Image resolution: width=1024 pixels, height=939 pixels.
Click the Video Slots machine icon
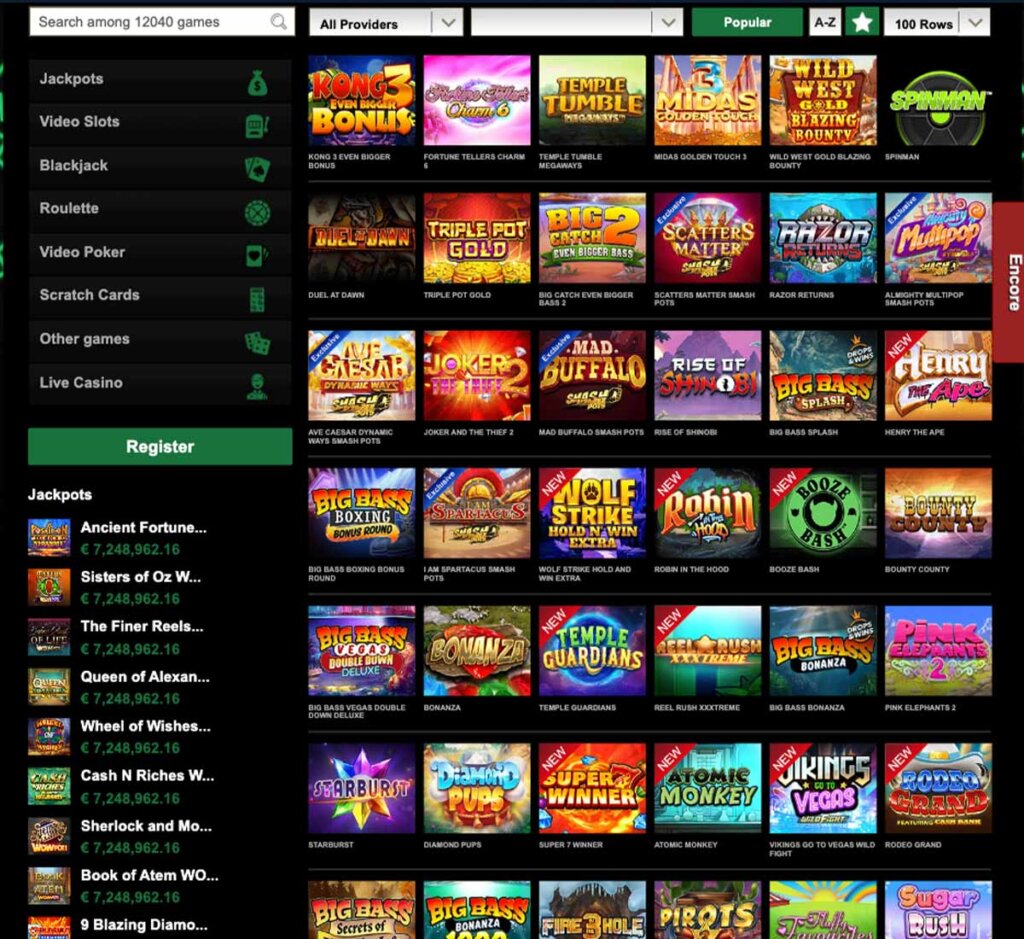[x=257, y=126]
